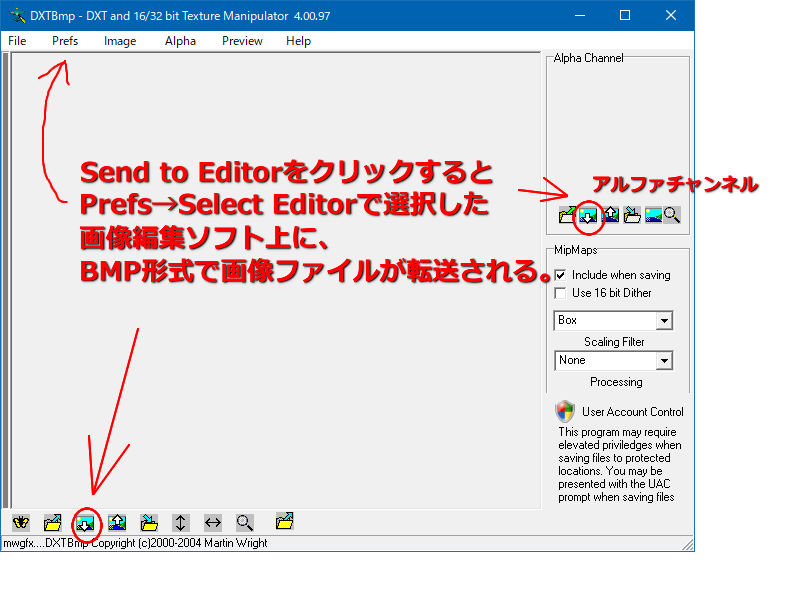
Task: Uncheck Include when saving MipMaps
Action: coord(560,276)
